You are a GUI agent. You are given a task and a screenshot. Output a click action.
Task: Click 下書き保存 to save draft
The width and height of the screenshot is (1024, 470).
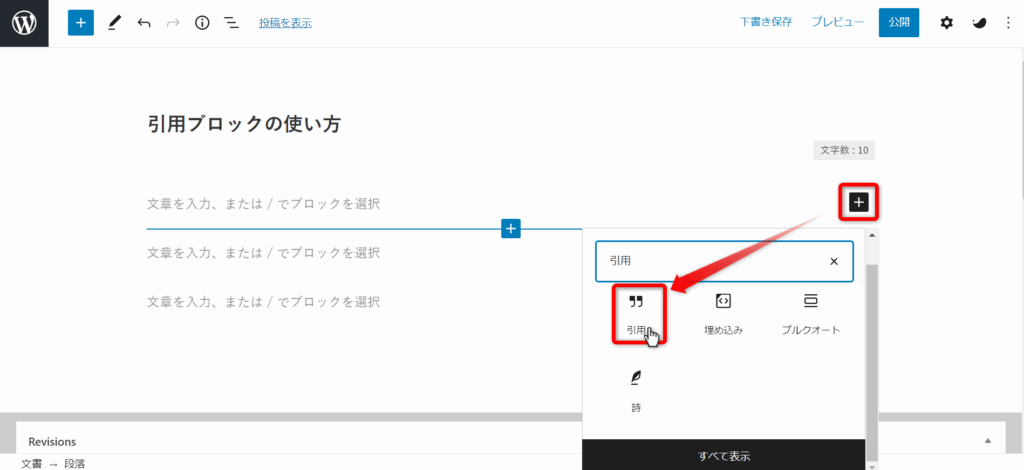(766, 22)
